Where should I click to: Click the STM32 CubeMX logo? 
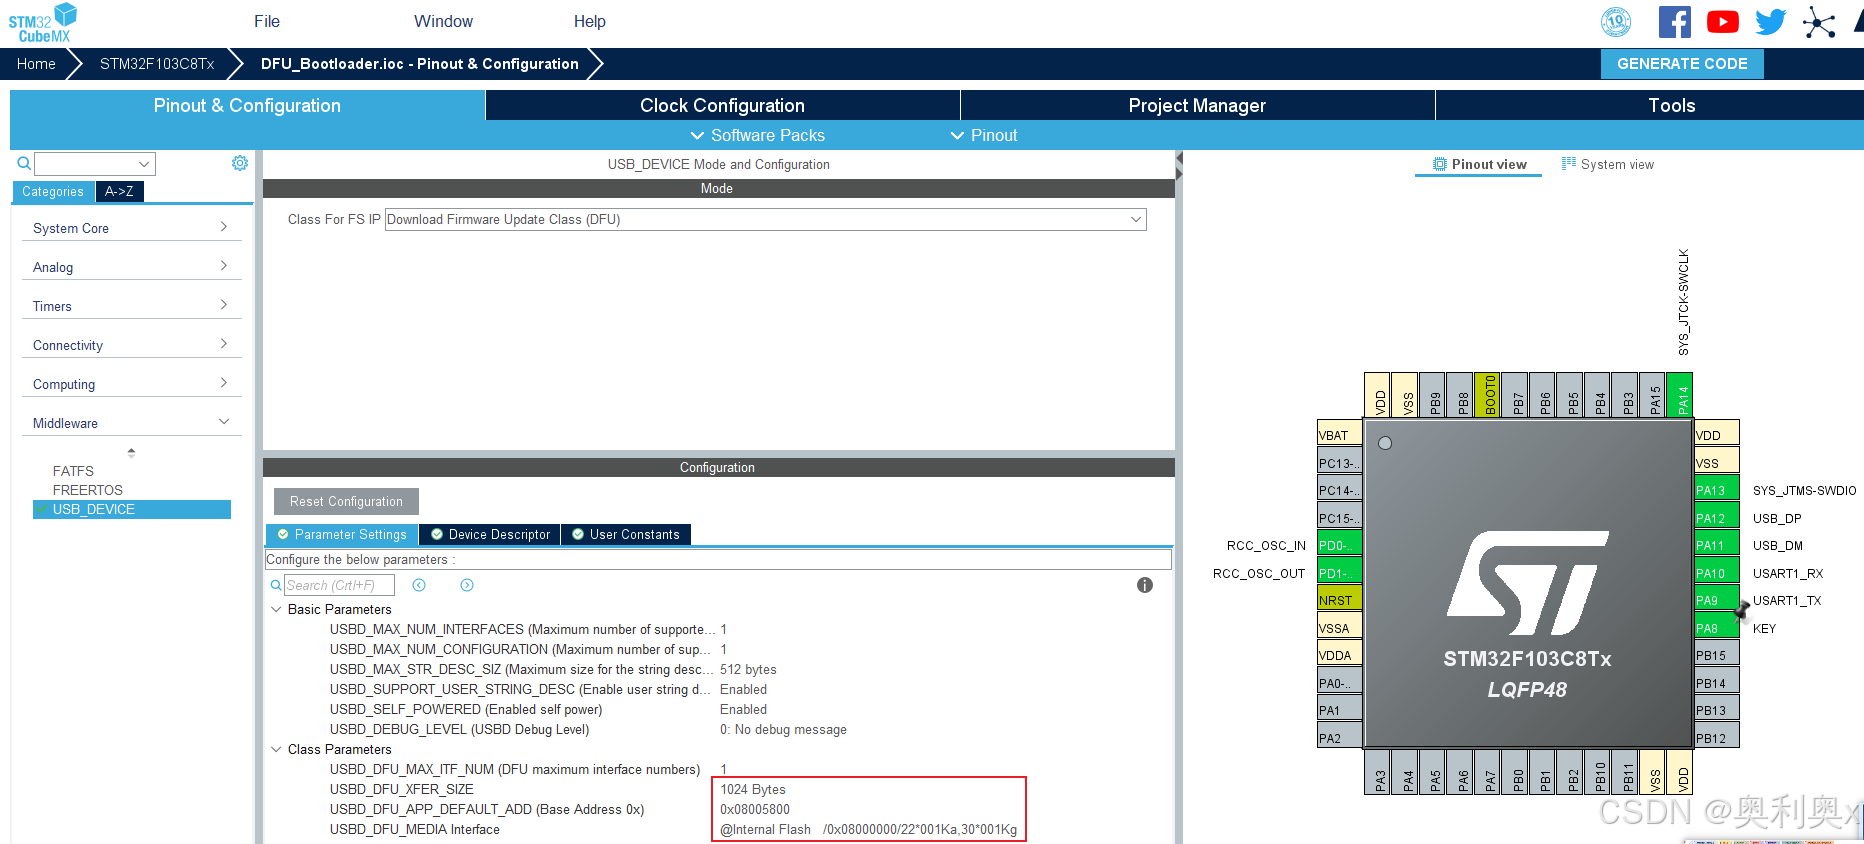tap(43, 23)
